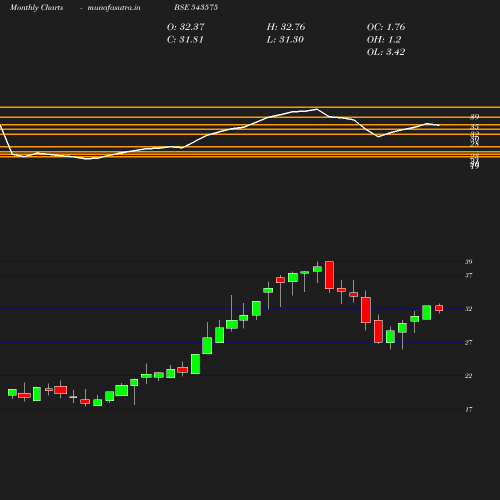
Task: Click the high value H: 32.76
Action: 286,27
